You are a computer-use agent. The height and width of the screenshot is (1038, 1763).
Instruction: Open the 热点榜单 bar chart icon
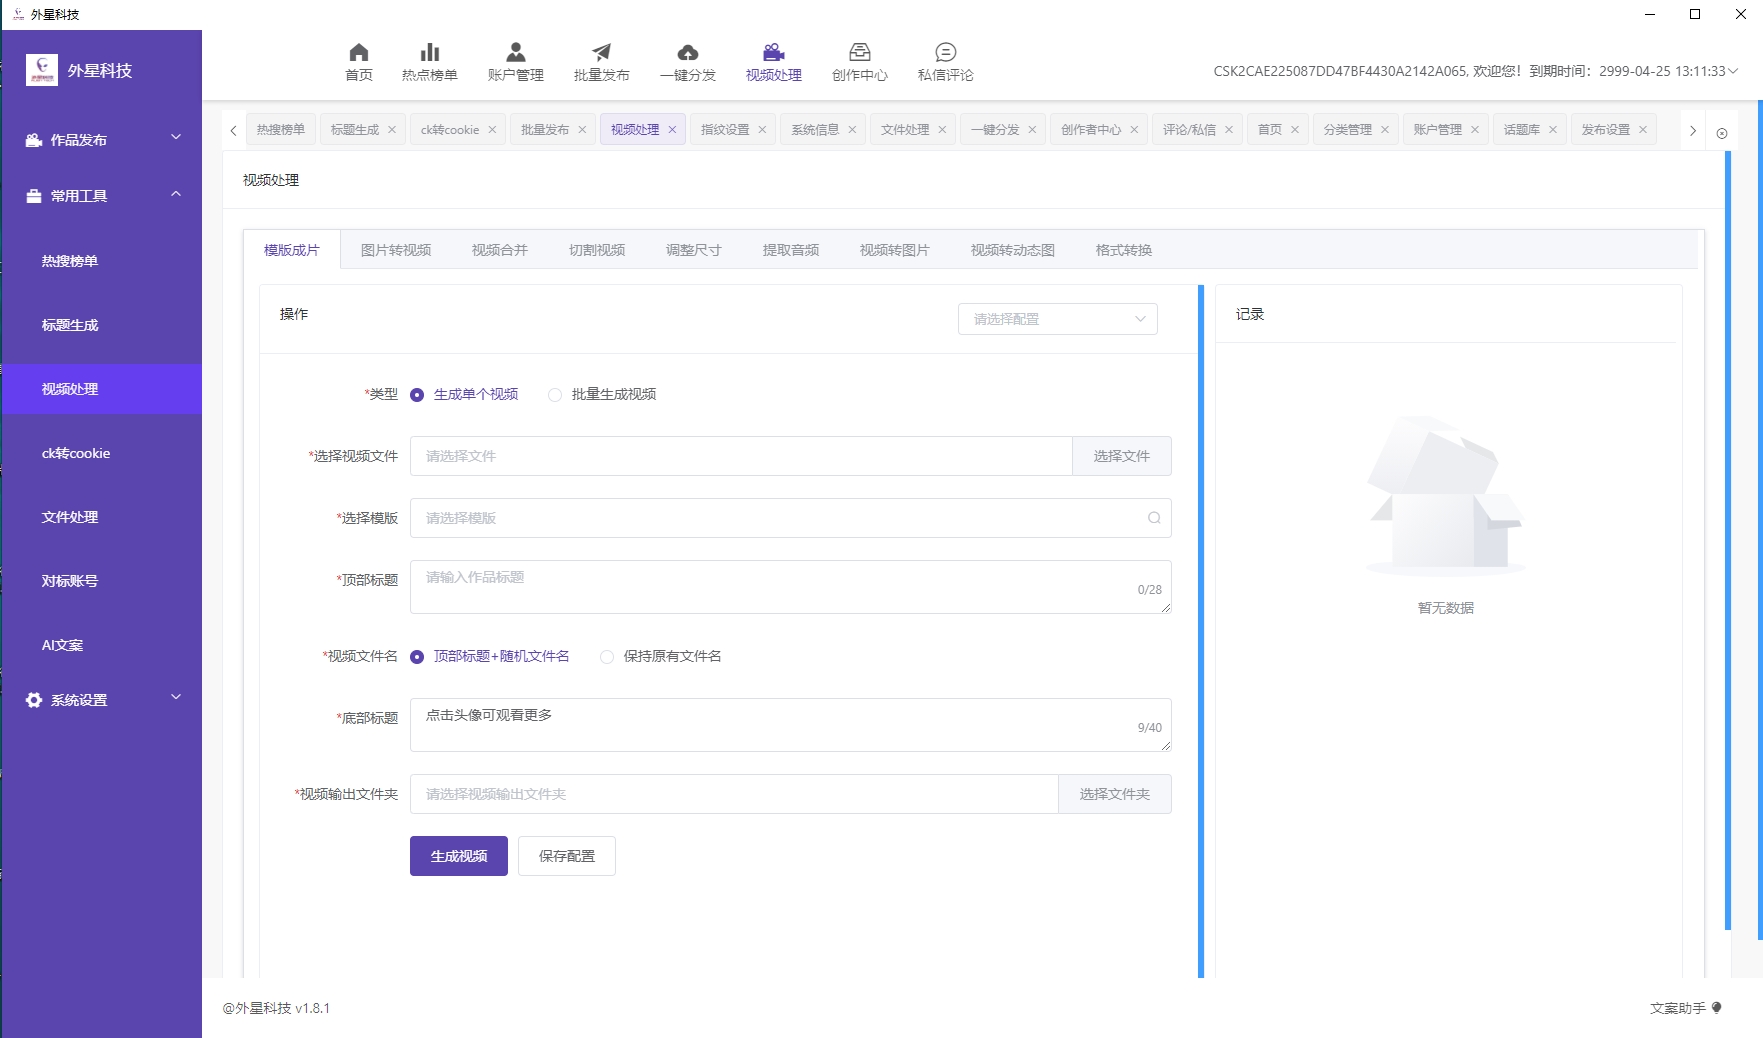(x=429, y=53)
